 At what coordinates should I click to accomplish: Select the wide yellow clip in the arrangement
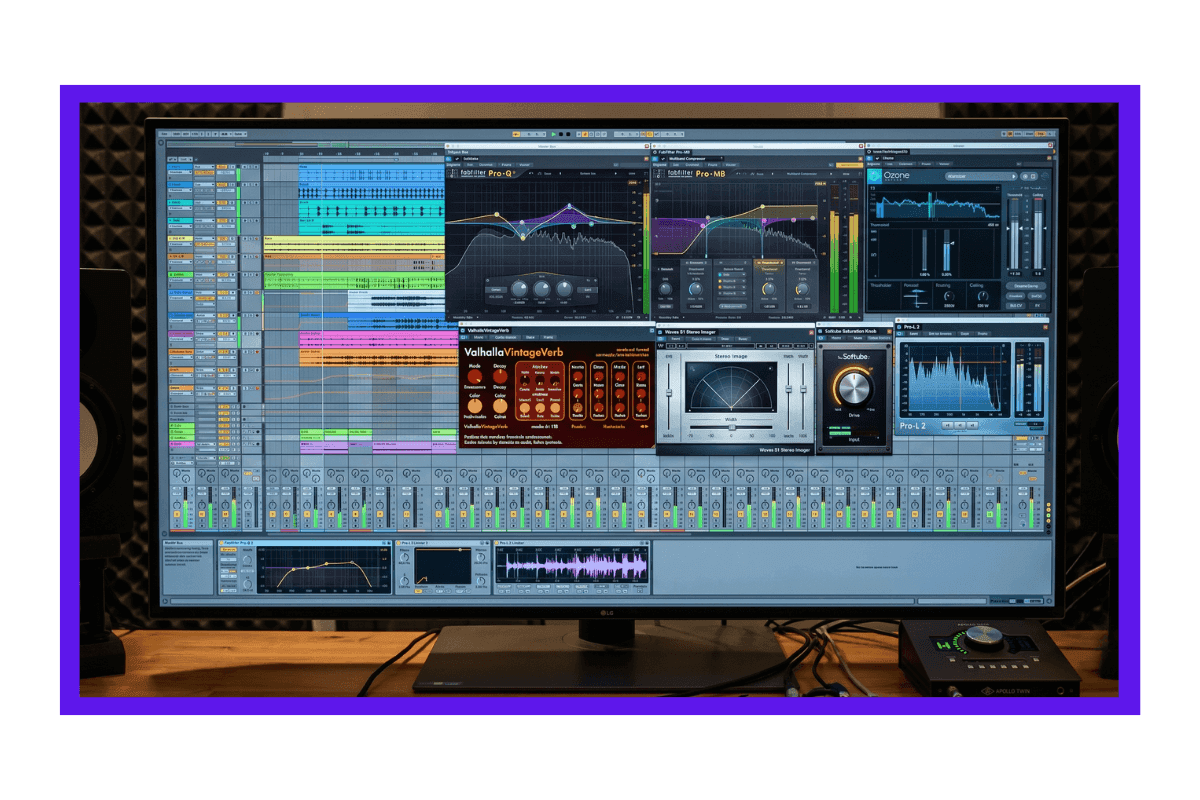(354, 246)
